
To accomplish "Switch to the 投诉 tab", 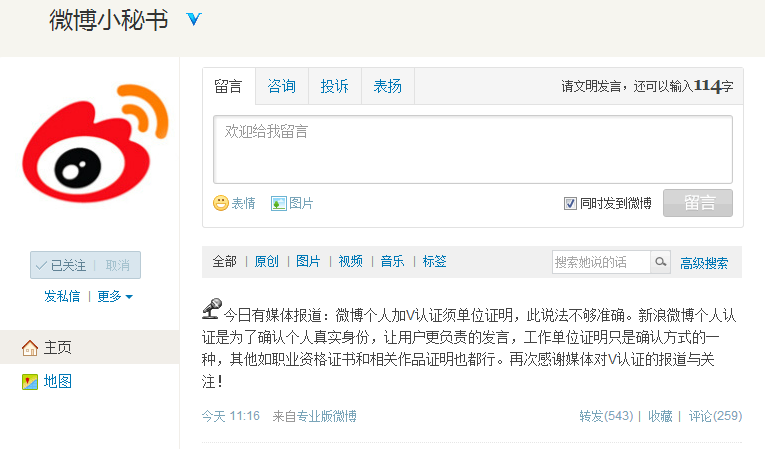I will [x=334, y=86].
